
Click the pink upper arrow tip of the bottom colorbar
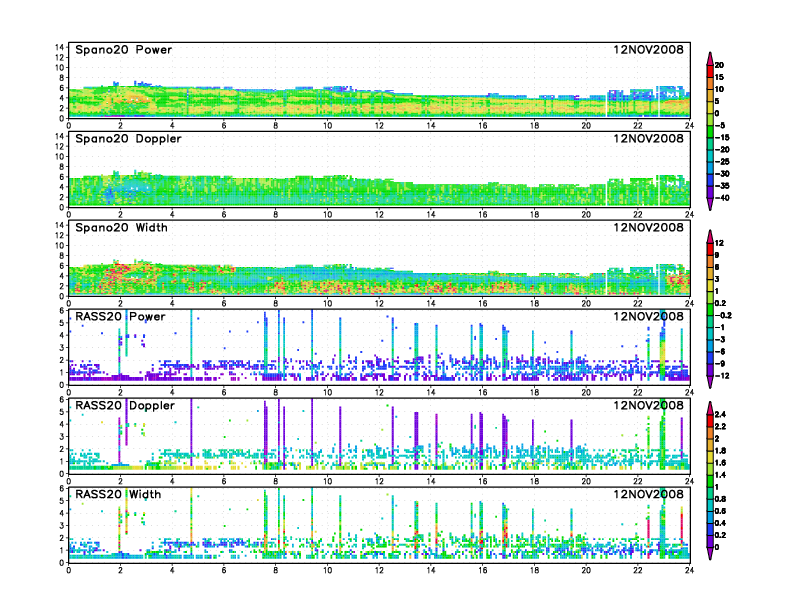pyautogui.click(x=710, y=407)
